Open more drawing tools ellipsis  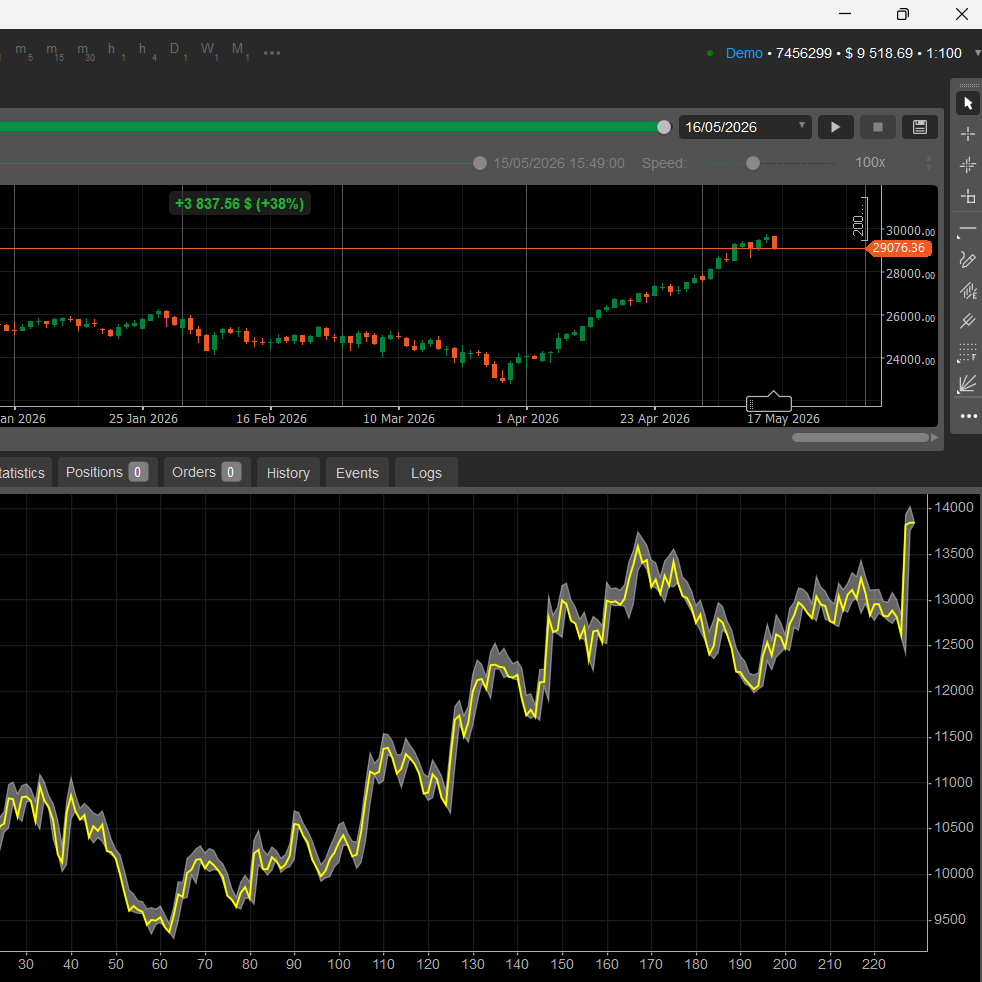click(968, 416)
